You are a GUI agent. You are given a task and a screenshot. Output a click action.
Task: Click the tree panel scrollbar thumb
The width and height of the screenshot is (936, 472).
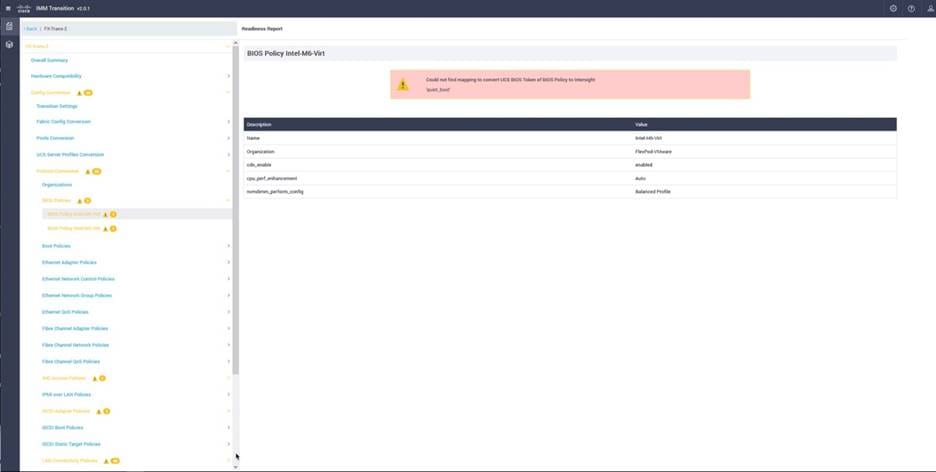[x=235, y=211]
